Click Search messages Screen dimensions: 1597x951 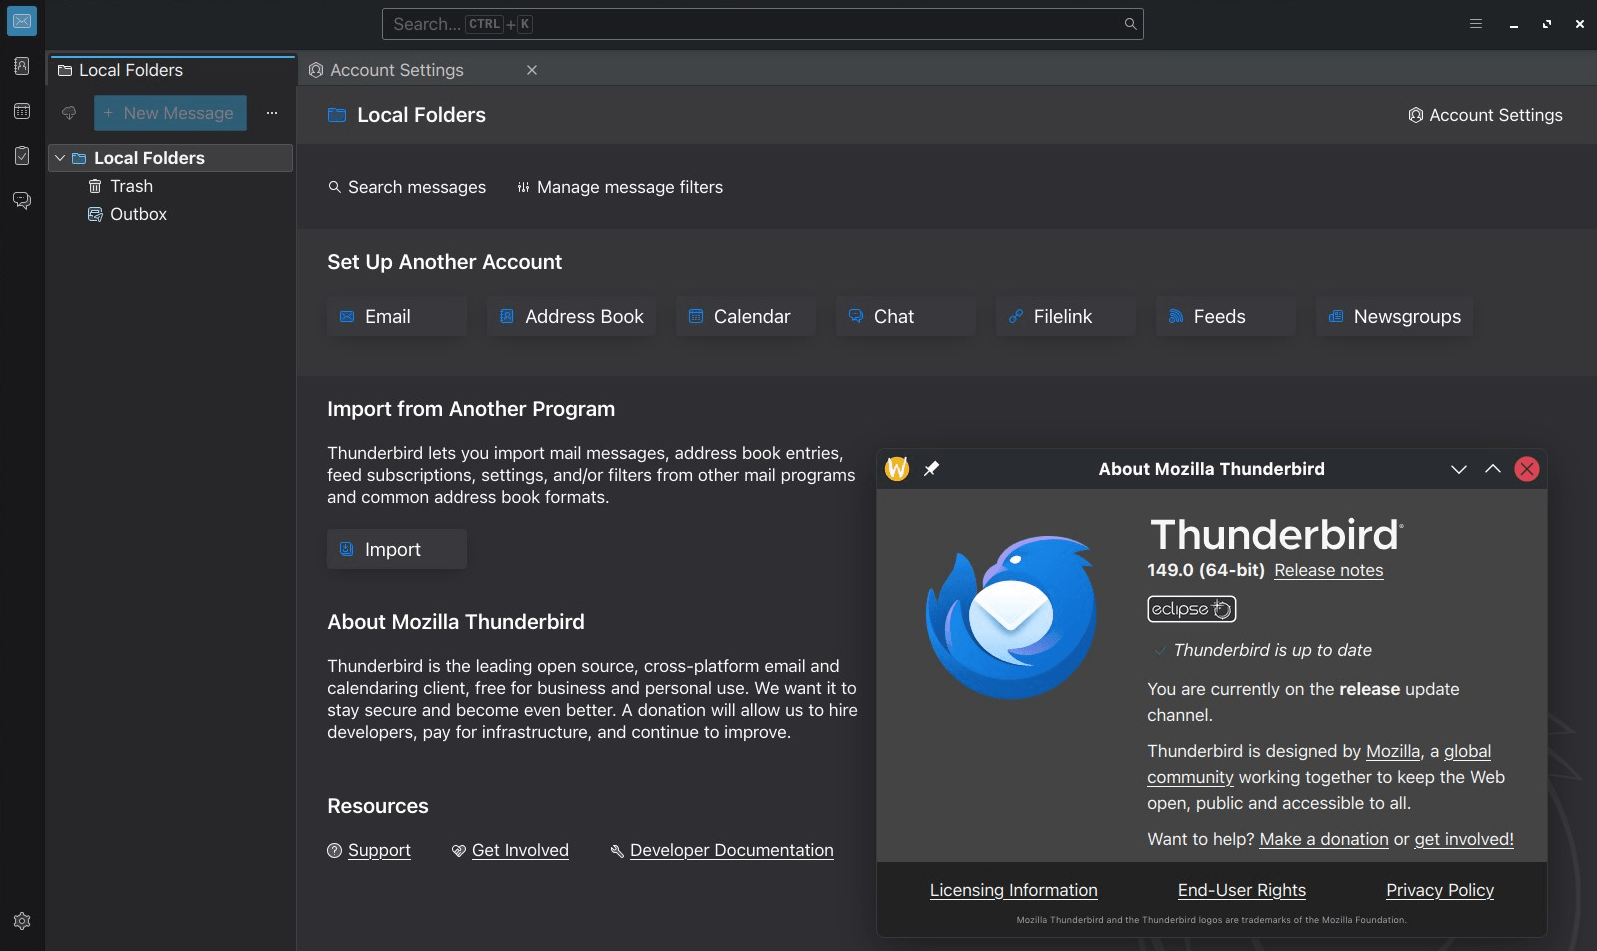pos(407,187)
